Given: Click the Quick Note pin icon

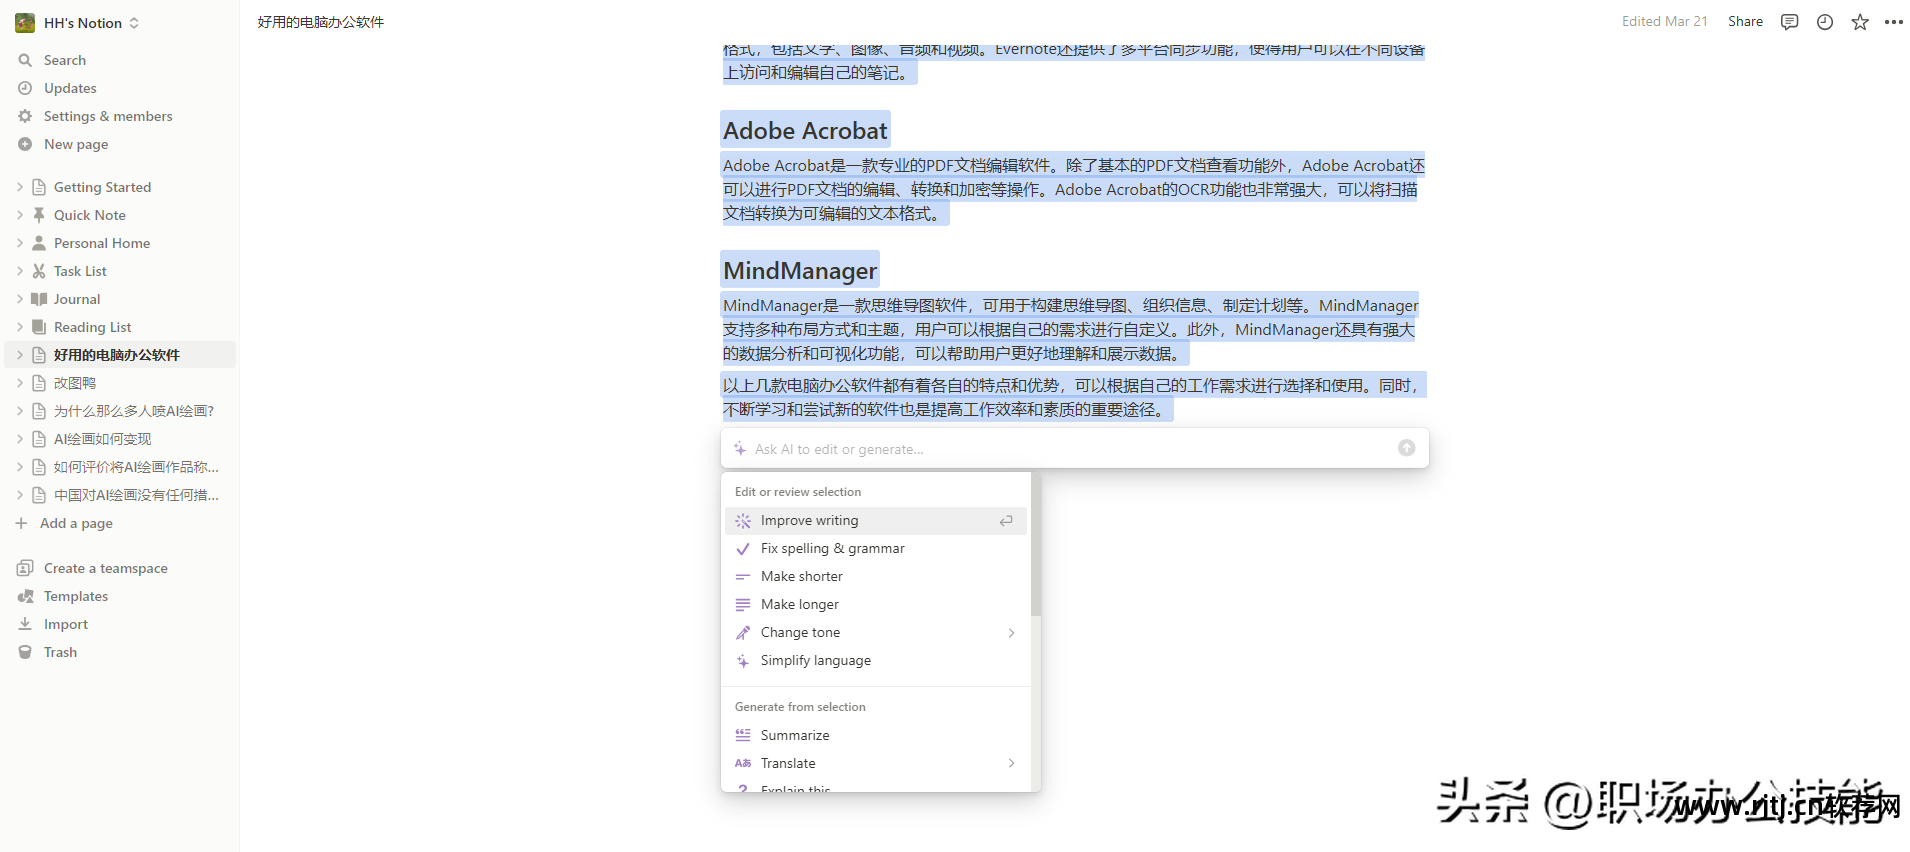Looking at the screenshot, I should coord(39,215).
